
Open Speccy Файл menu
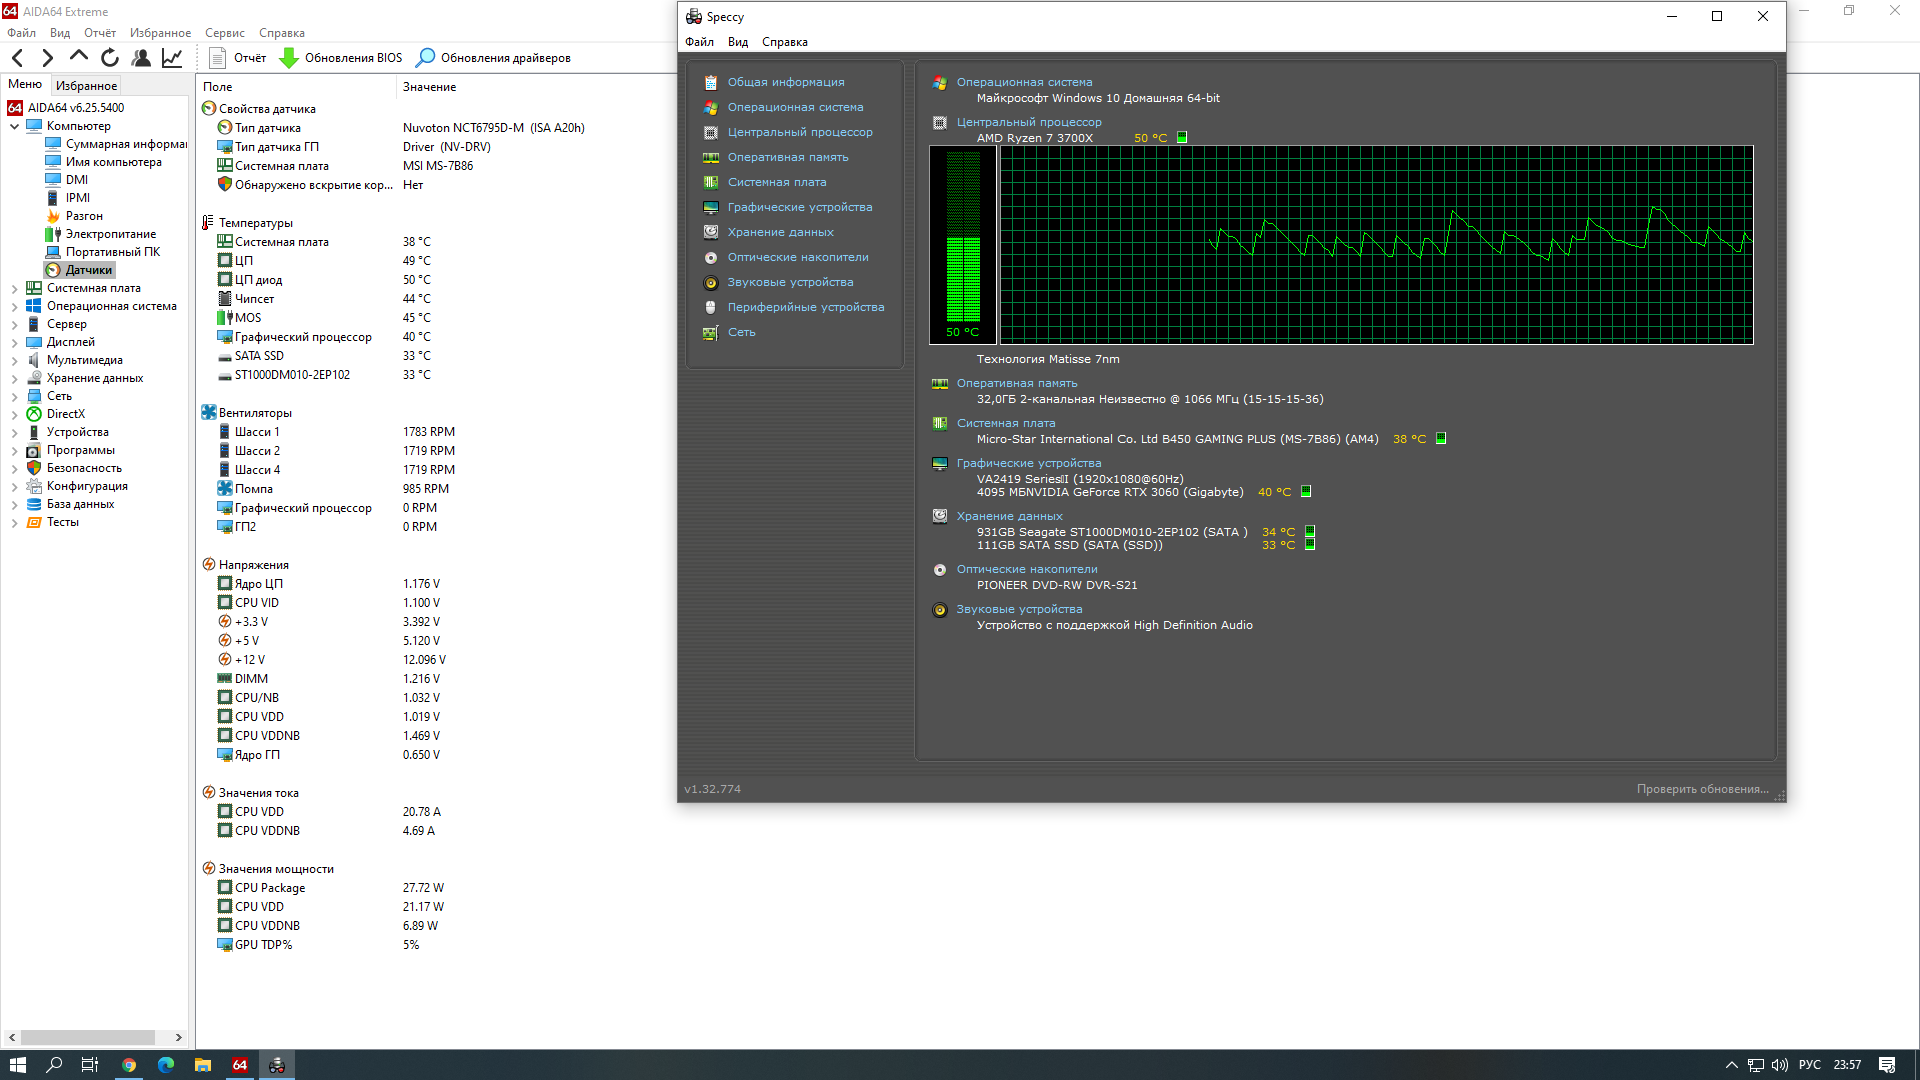click(x=699, y=42)
